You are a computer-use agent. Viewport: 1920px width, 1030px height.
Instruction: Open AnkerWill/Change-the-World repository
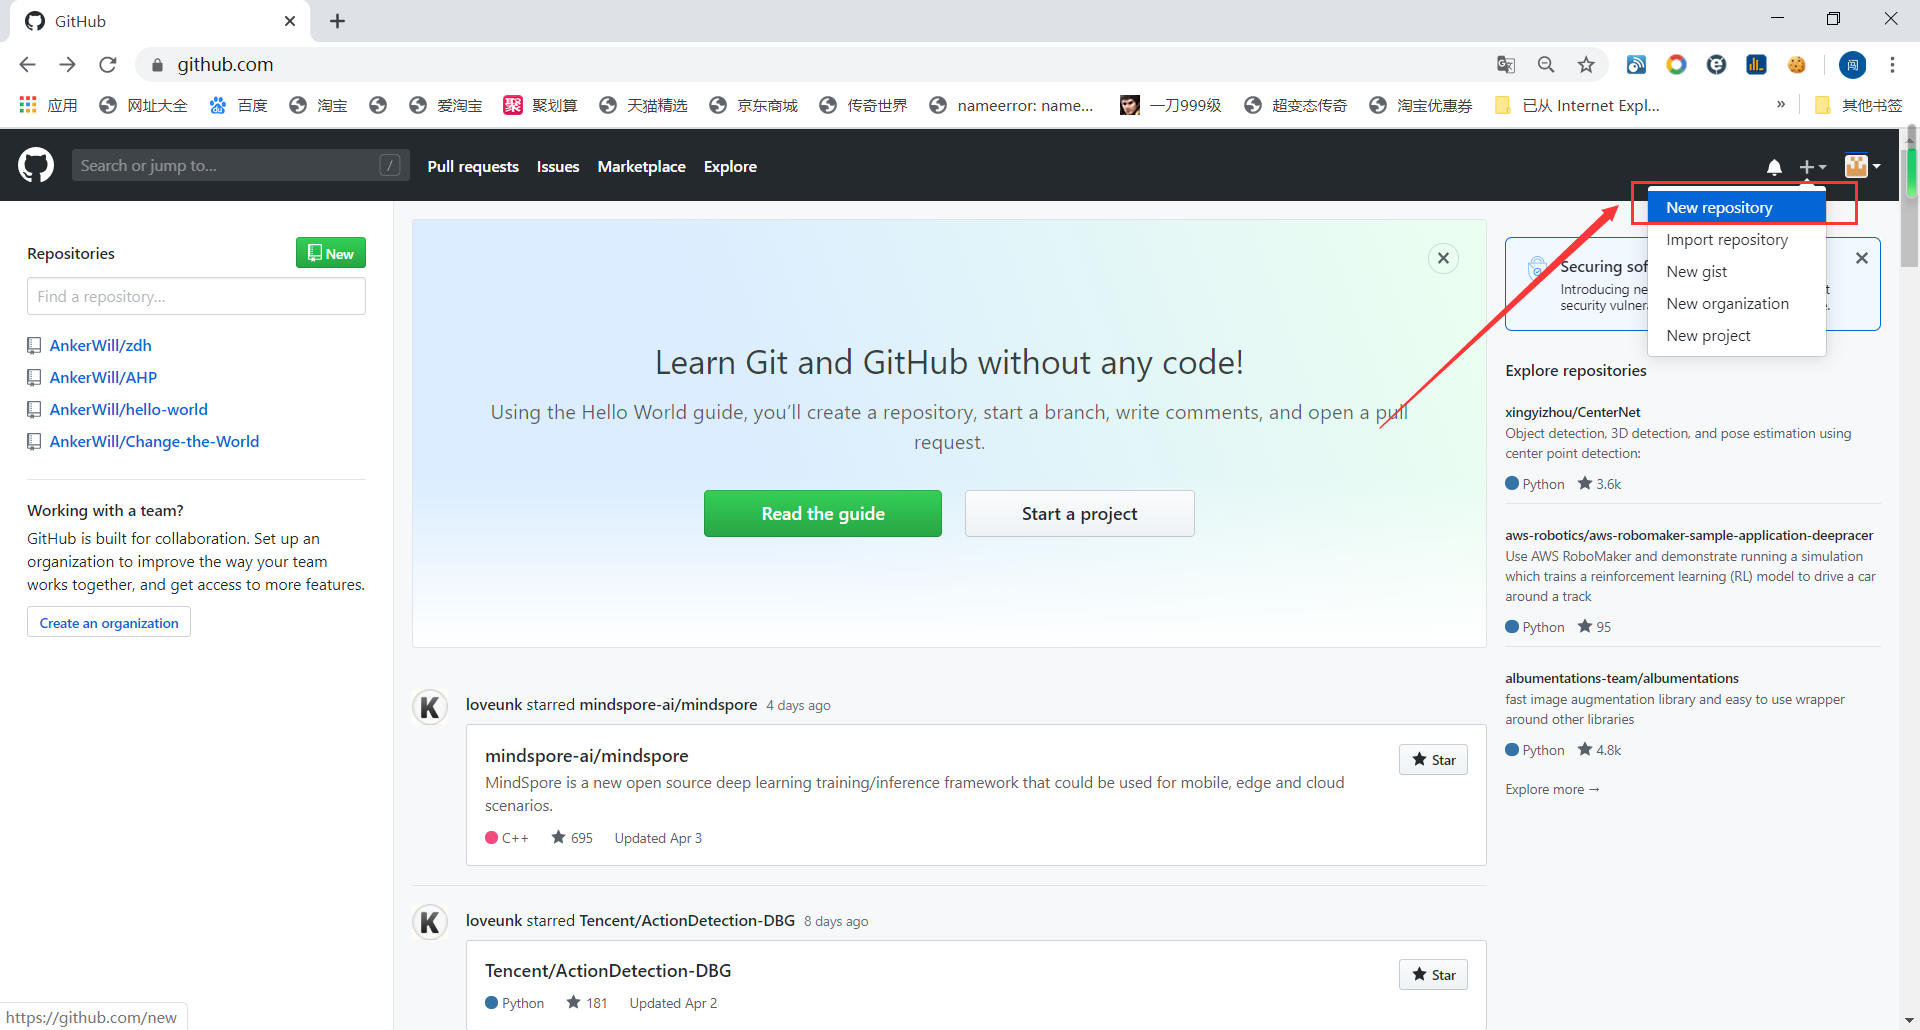point(154,441)
